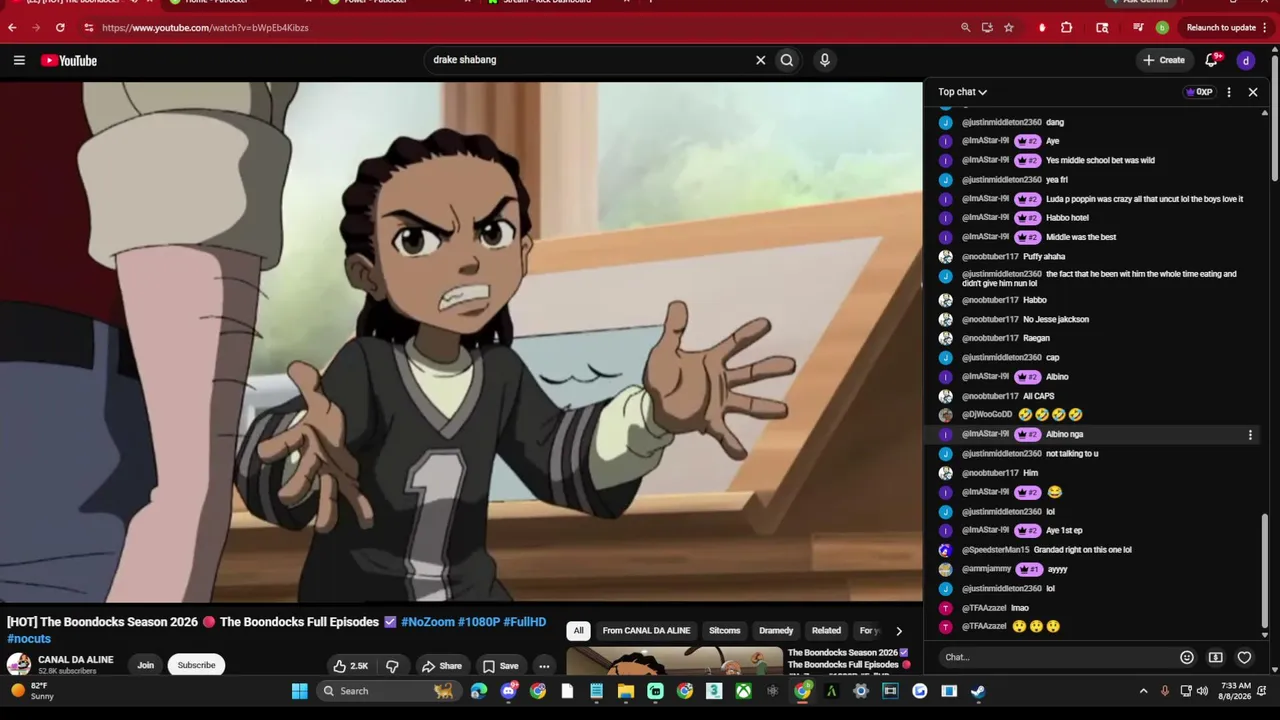1280x720 pixels.
Task: Open the #FullHD hashtag link
Action: click(525, 622)
